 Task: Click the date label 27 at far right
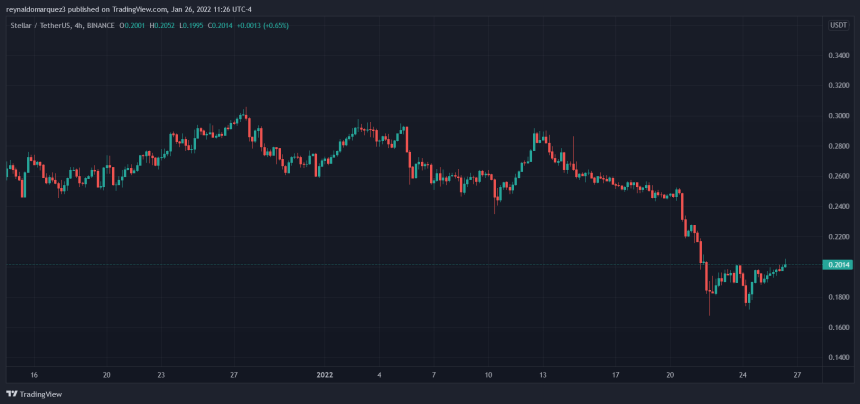pos(796,375)
